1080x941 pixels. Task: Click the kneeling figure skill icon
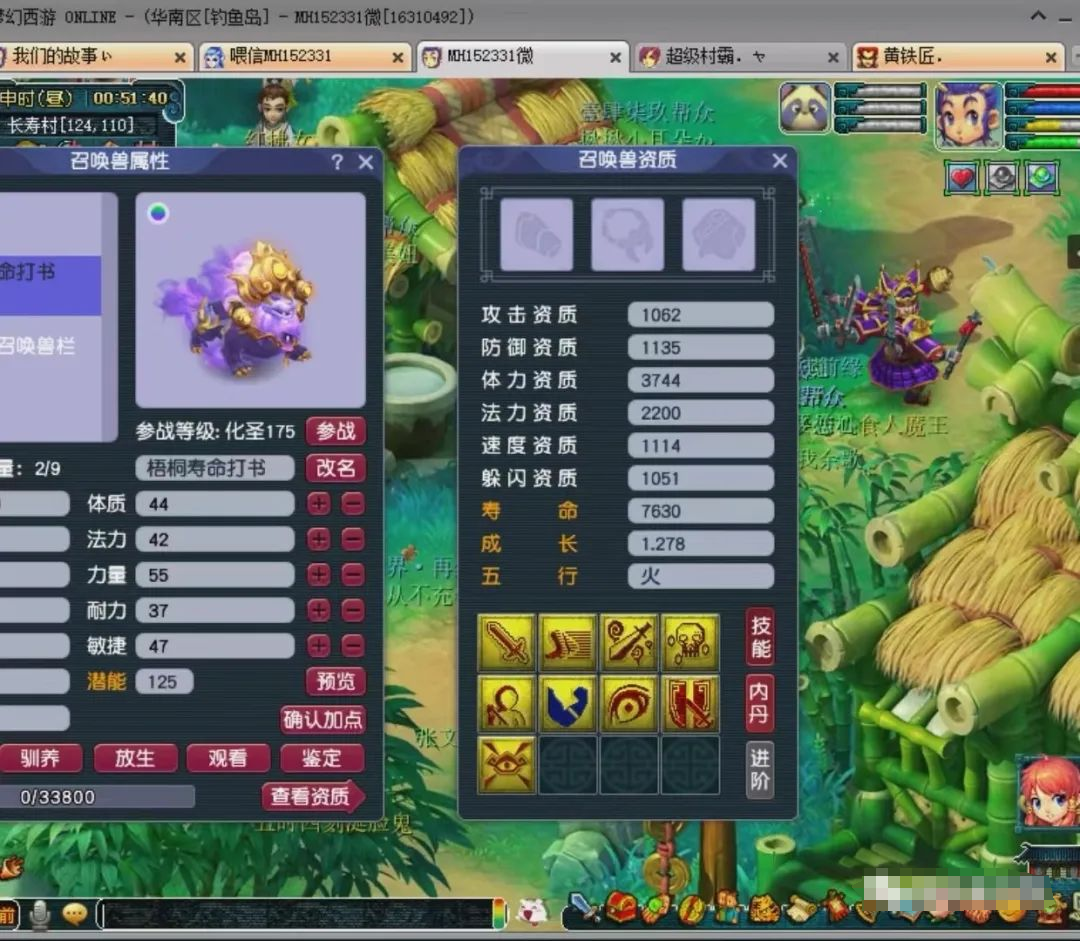[x=506, y=703]
